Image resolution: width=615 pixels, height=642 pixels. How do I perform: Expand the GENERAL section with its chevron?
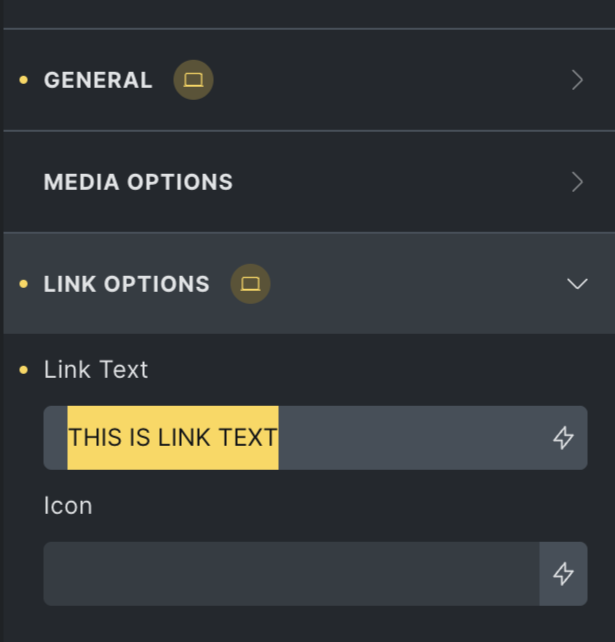pos(577,80)
